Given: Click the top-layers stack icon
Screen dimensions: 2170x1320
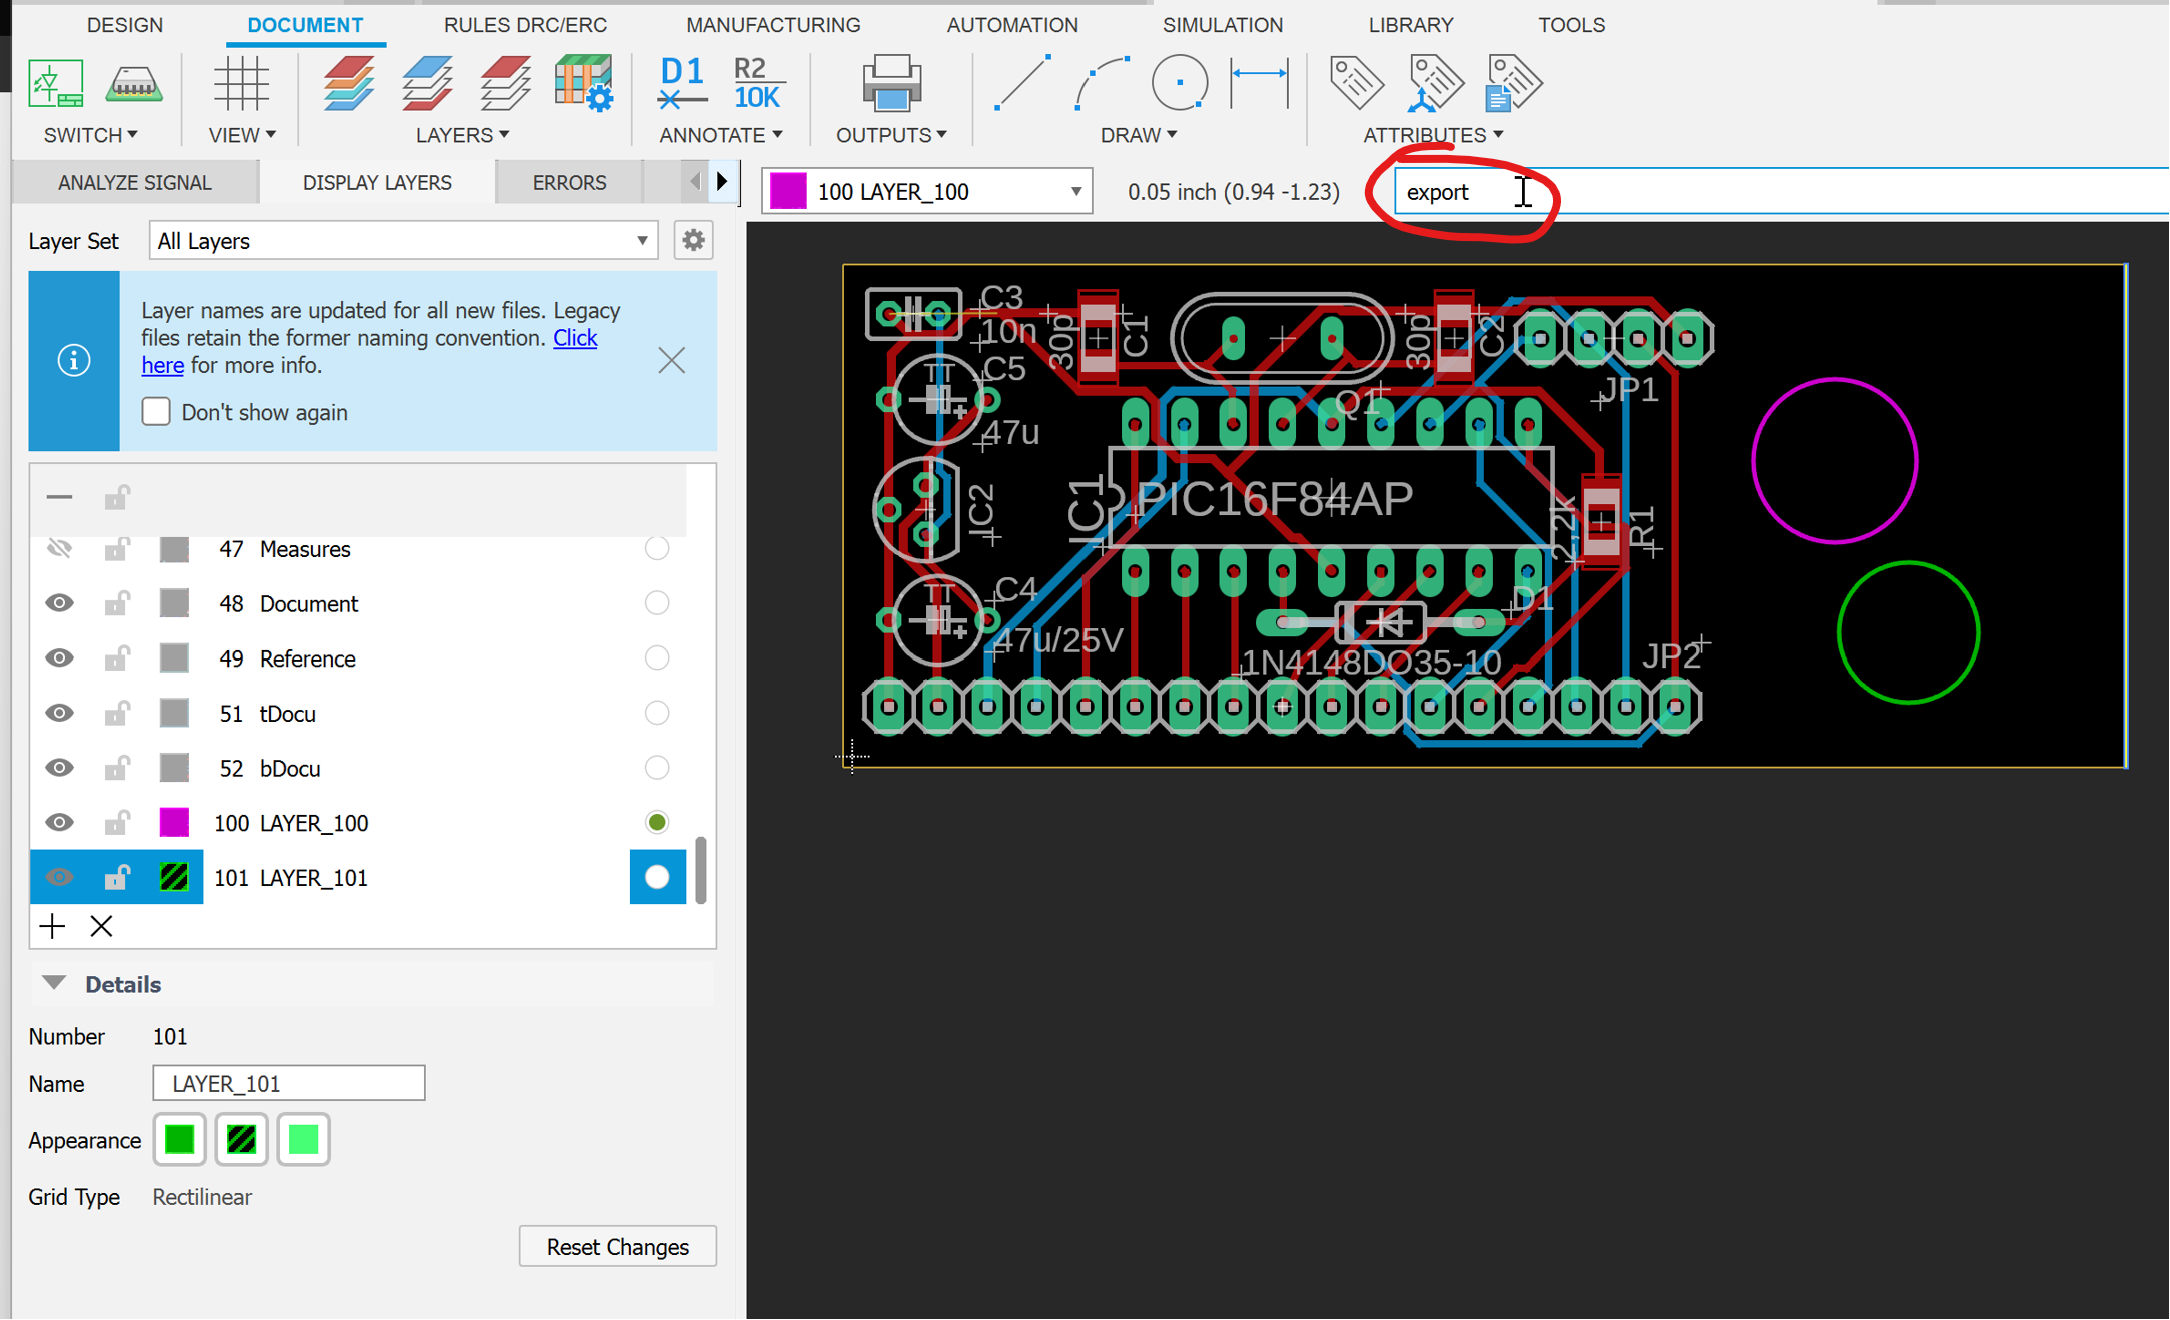Looking at the screenshot, I should 427,83.
